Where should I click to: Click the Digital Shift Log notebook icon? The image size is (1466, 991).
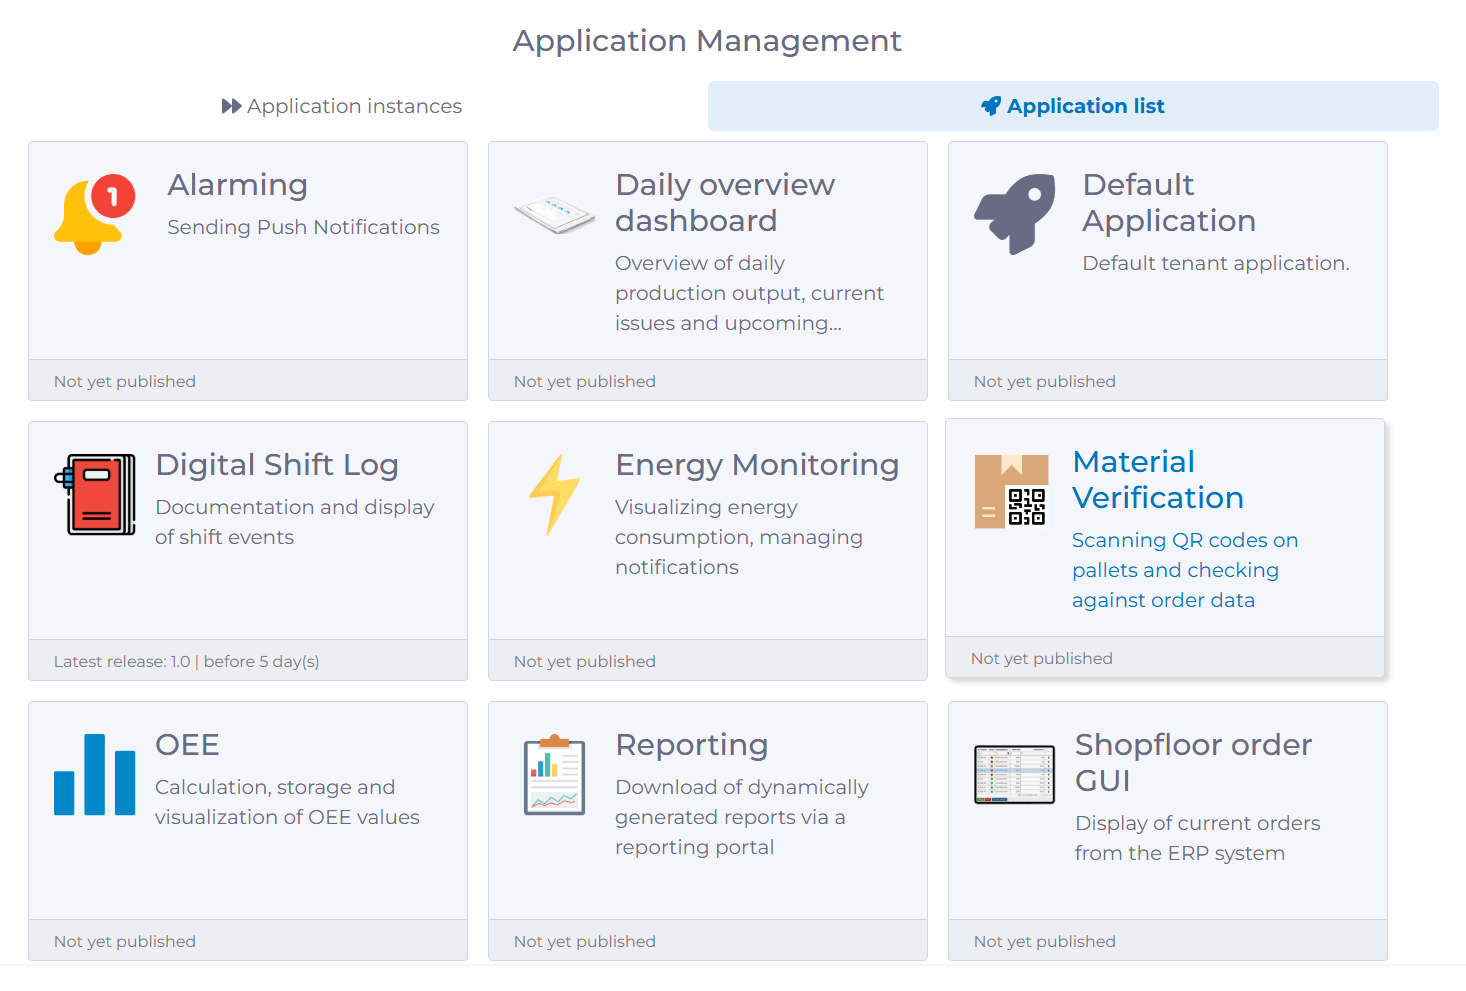[97, 493]
